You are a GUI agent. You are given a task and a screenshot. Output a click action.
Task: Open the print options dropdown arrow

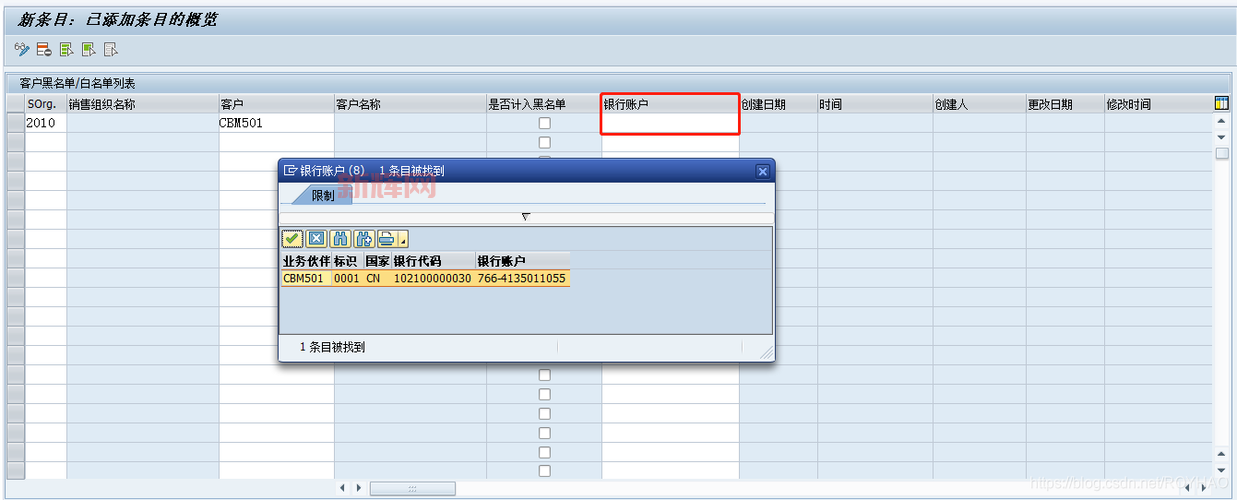(403, 240)
